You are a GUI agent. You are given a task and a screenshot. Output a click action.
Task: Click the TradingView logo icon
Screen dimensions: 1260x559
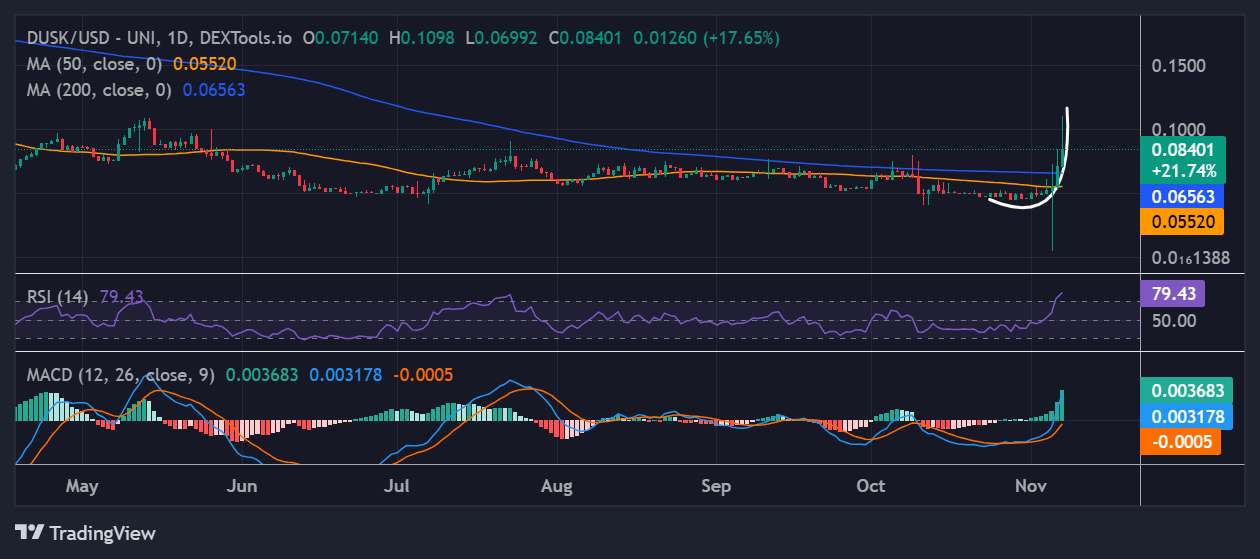[x=30, y=533]
